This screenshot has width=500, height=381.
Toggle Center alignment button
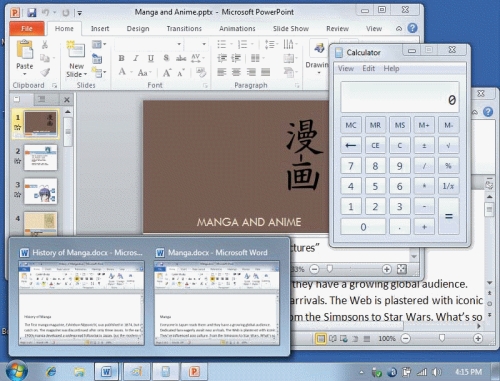(236, 72)
